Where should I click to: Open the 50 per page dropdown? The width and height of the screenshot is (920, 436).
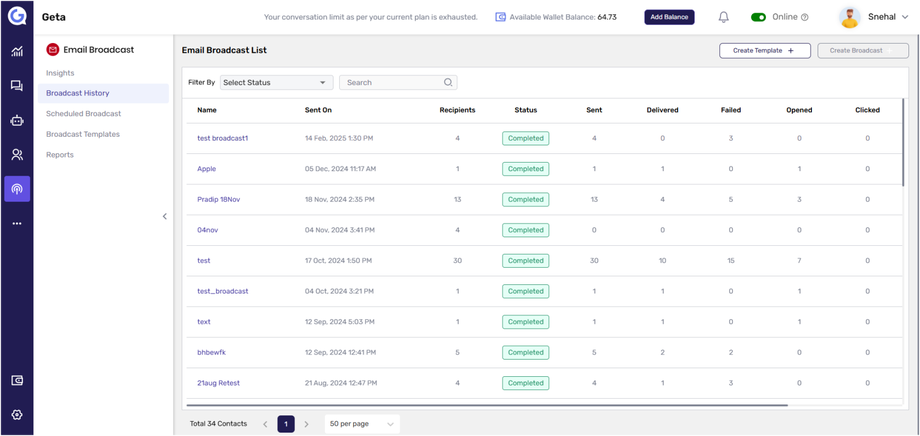pos(362,424)
